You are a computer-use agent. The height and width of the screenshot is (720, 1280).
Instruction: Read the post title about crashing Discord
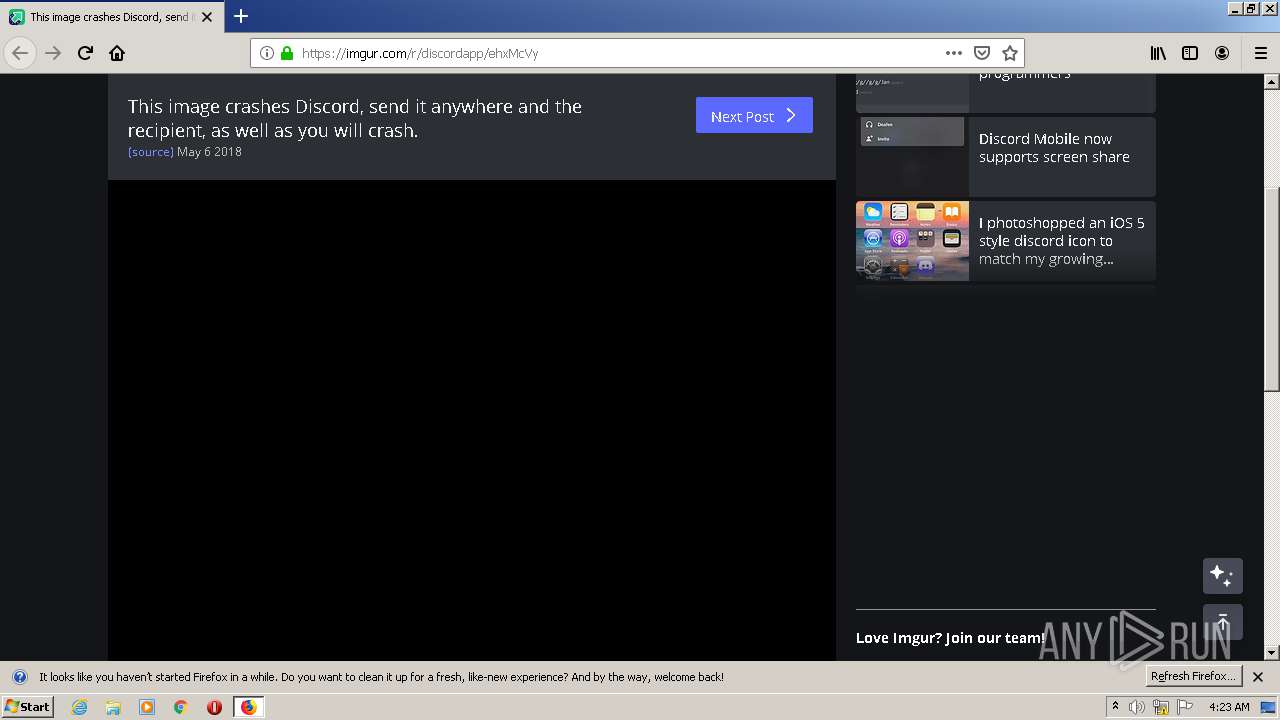click(355, 118)
